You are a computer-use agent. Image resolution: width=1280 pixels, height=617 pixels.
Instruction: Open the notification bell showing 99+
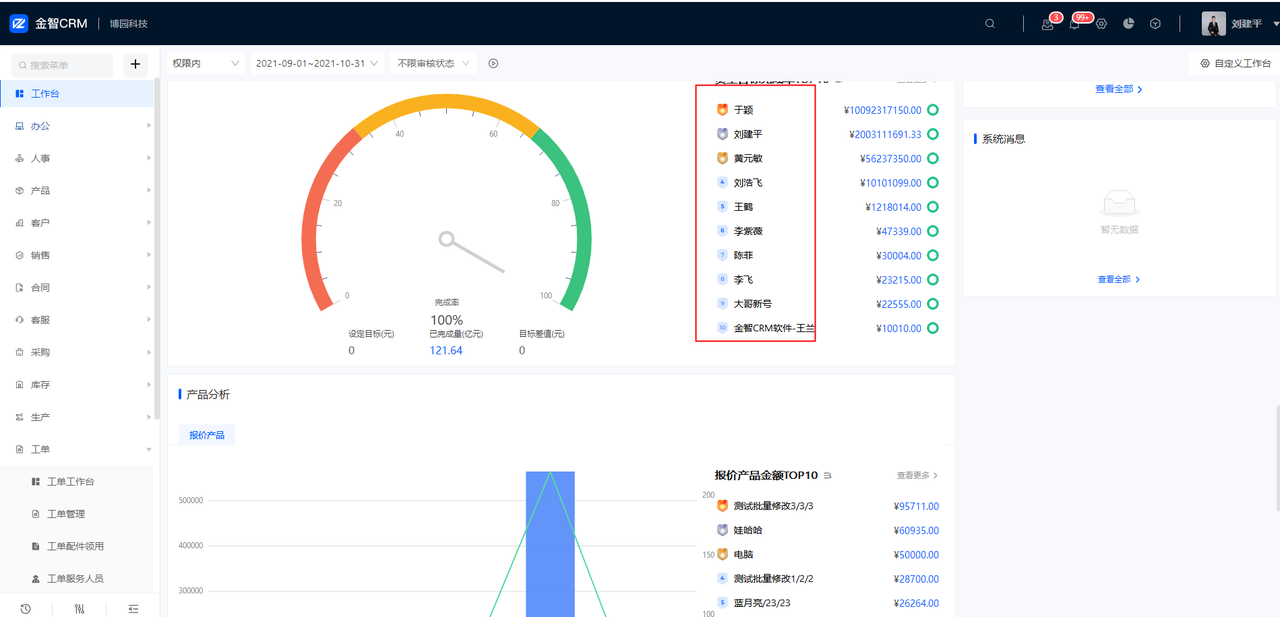tap(1075, 24)
